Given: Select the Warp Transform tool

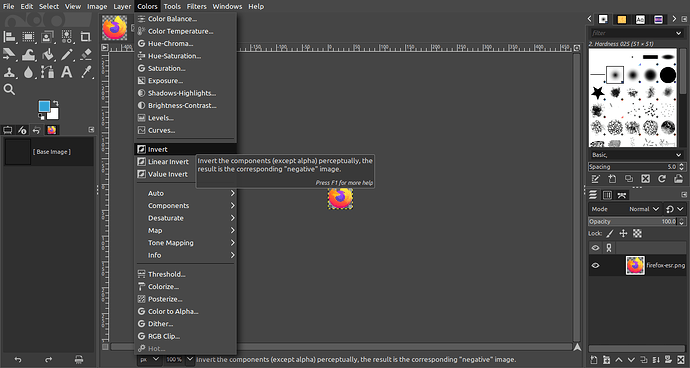Looking at the screenshot, I should [x=29, y=55].
